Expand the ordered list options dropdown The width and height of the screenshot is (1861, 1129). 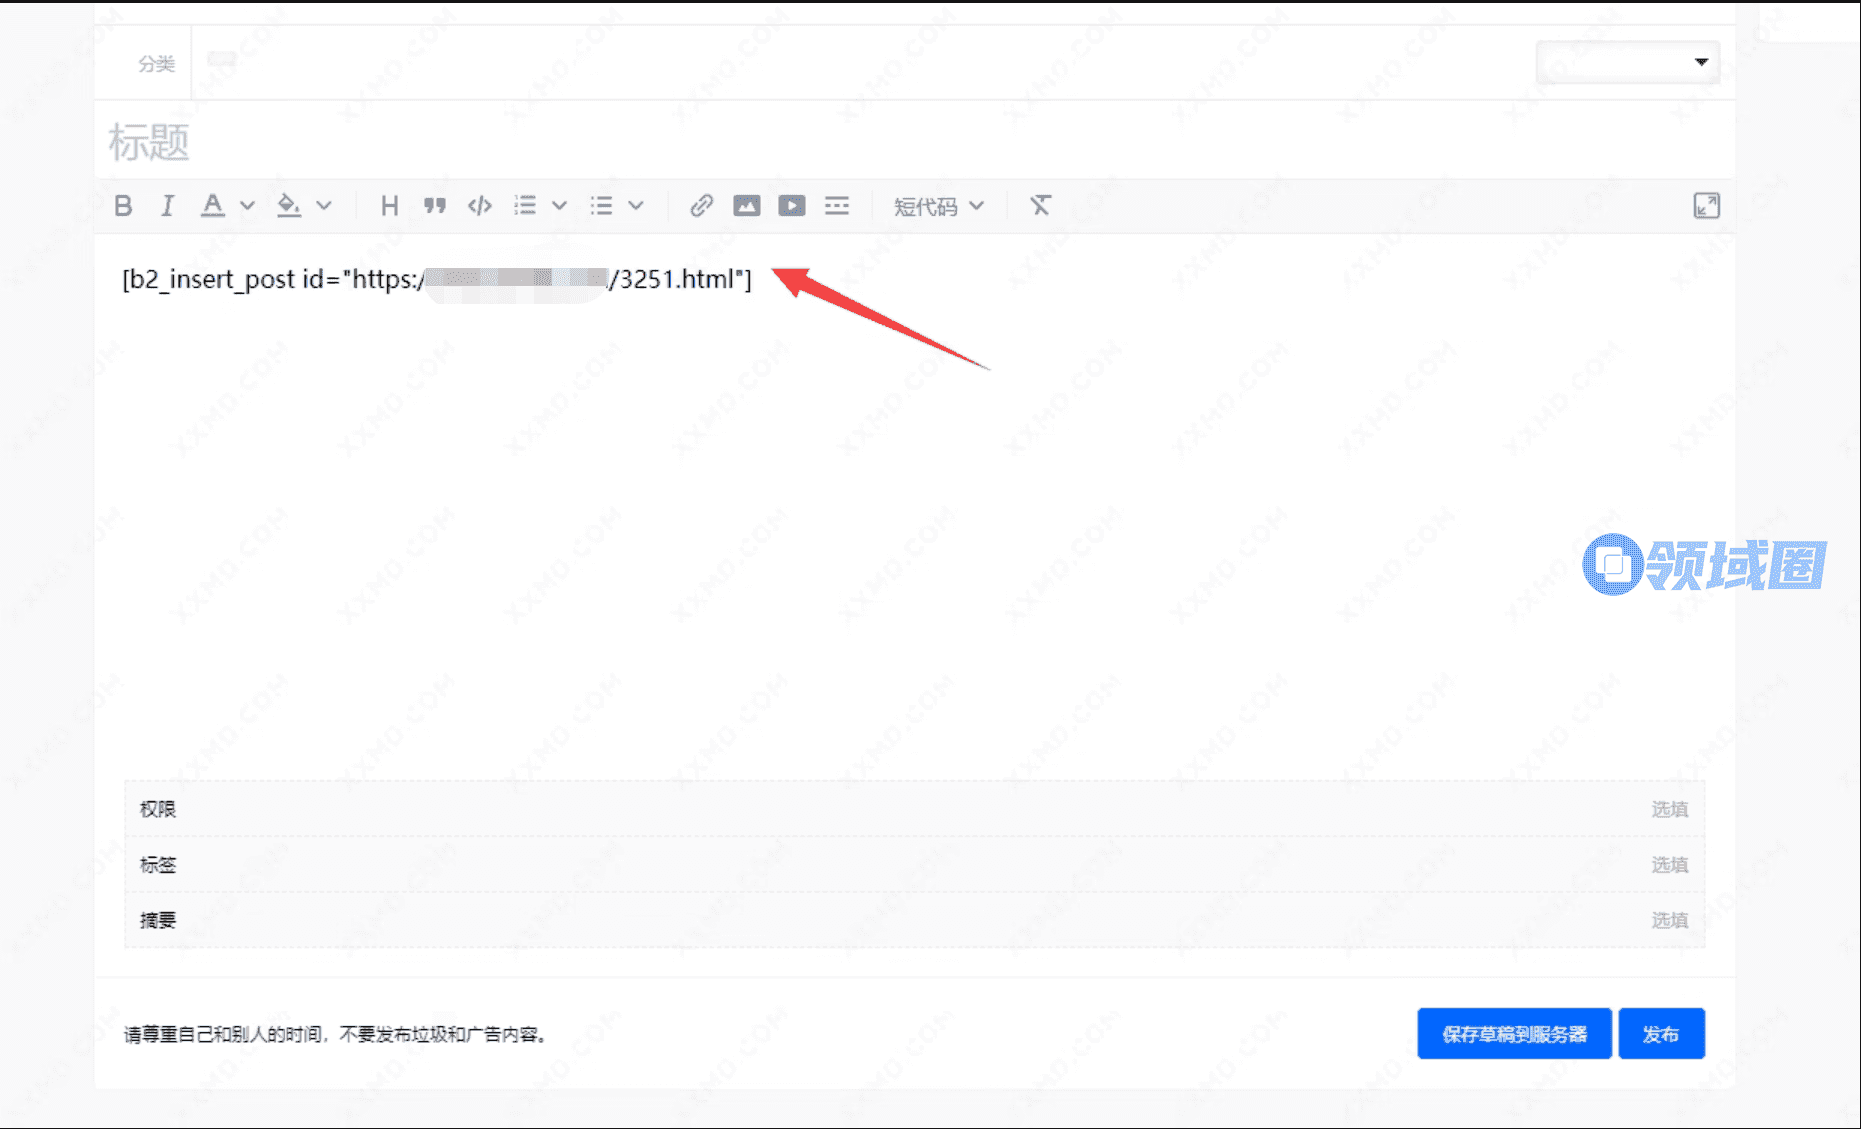(559, 206)
